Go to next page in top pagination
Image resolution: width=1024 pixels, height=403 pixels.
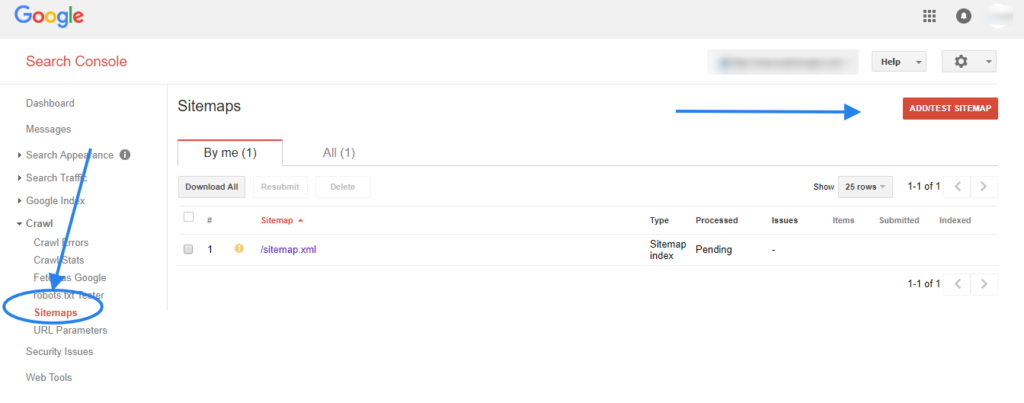click(984, 187)
